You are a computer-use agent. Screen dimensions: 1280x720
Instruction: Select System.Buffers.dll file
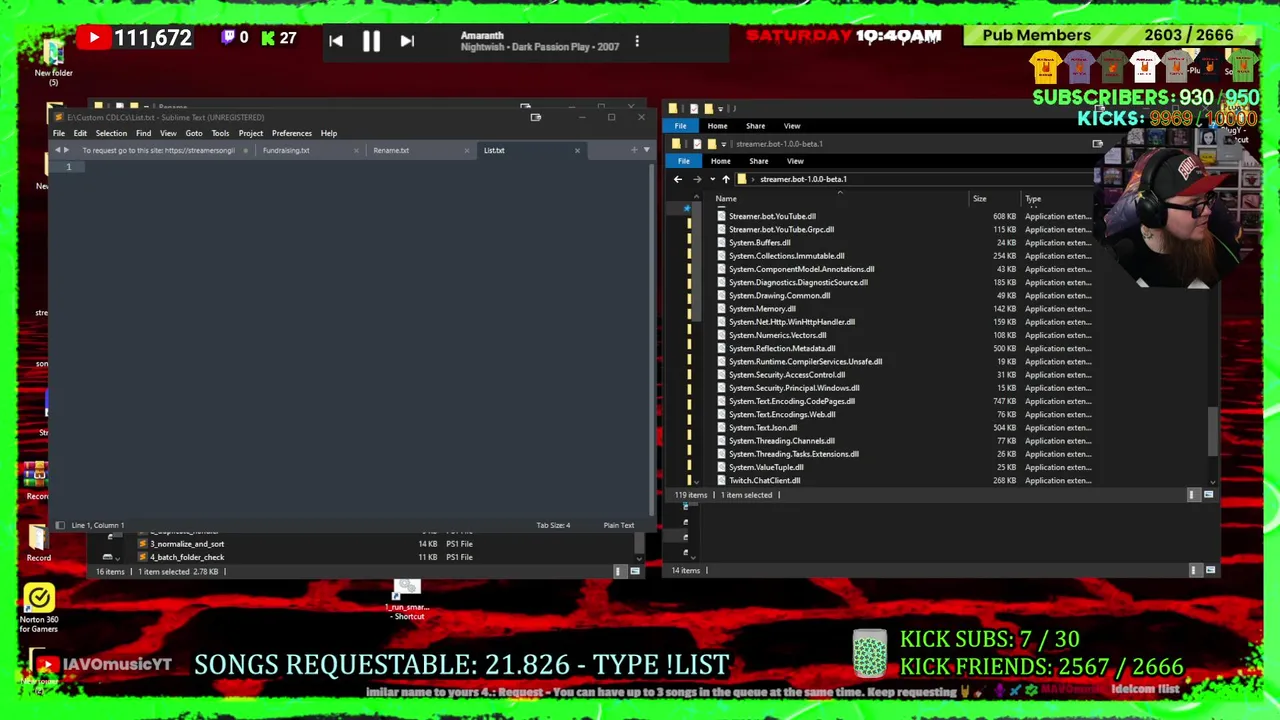pos(759,242)
